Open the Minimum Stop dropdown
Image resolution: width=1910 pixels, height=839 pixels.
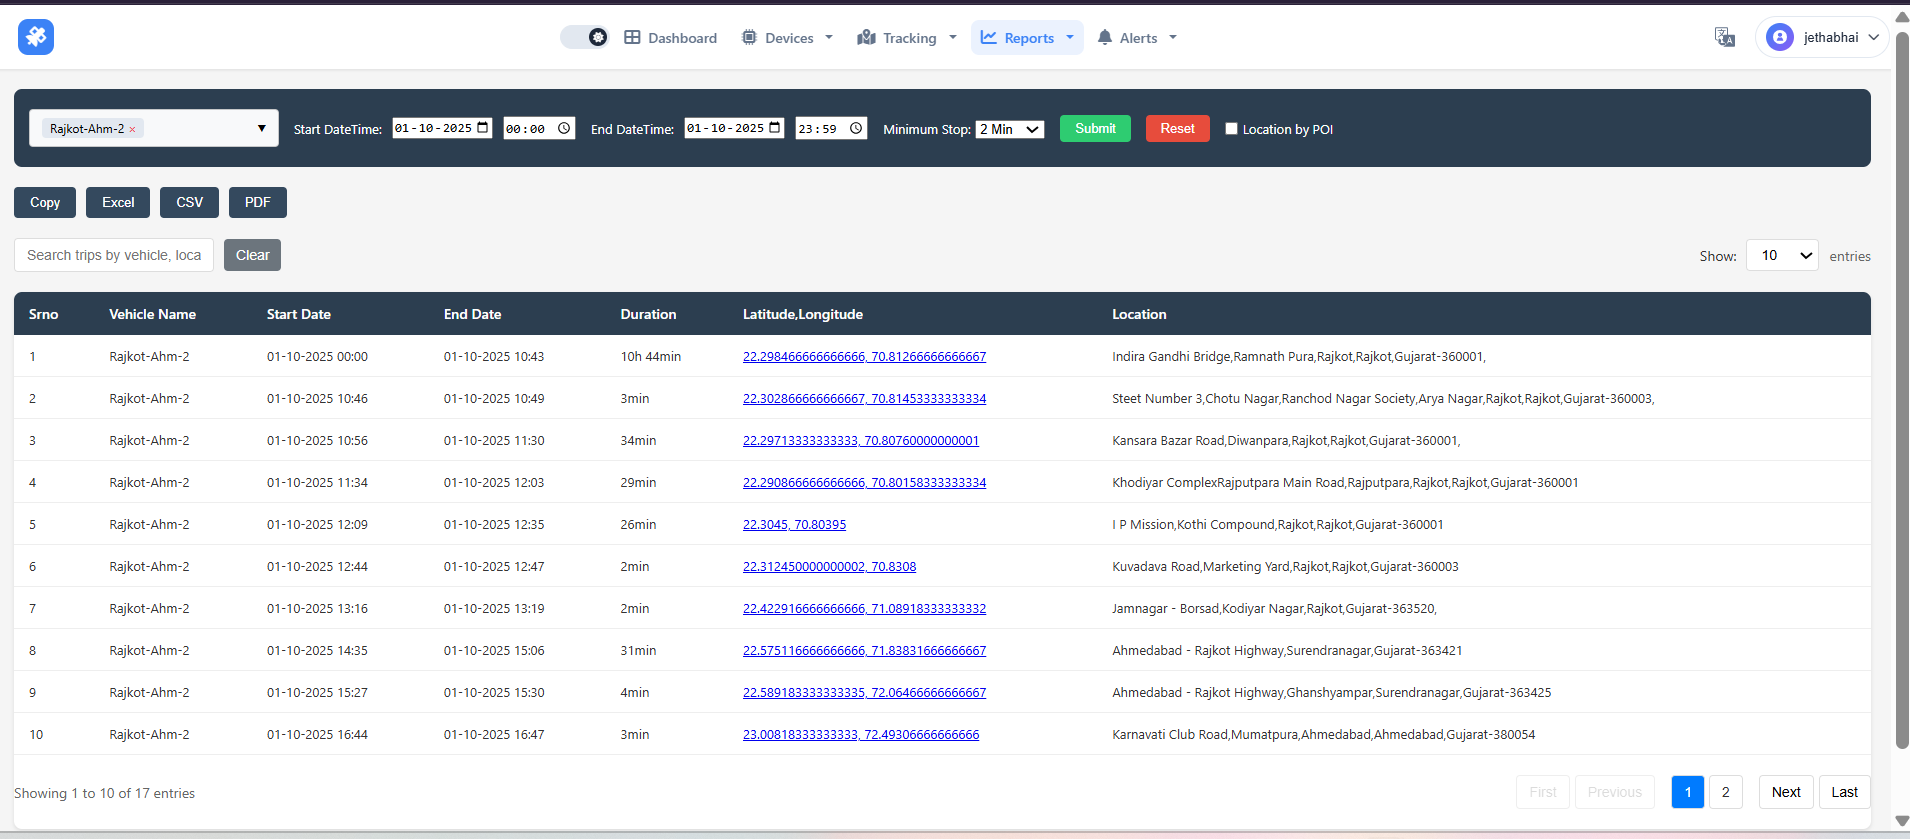pyautogui.click(x=1010, y=129)
